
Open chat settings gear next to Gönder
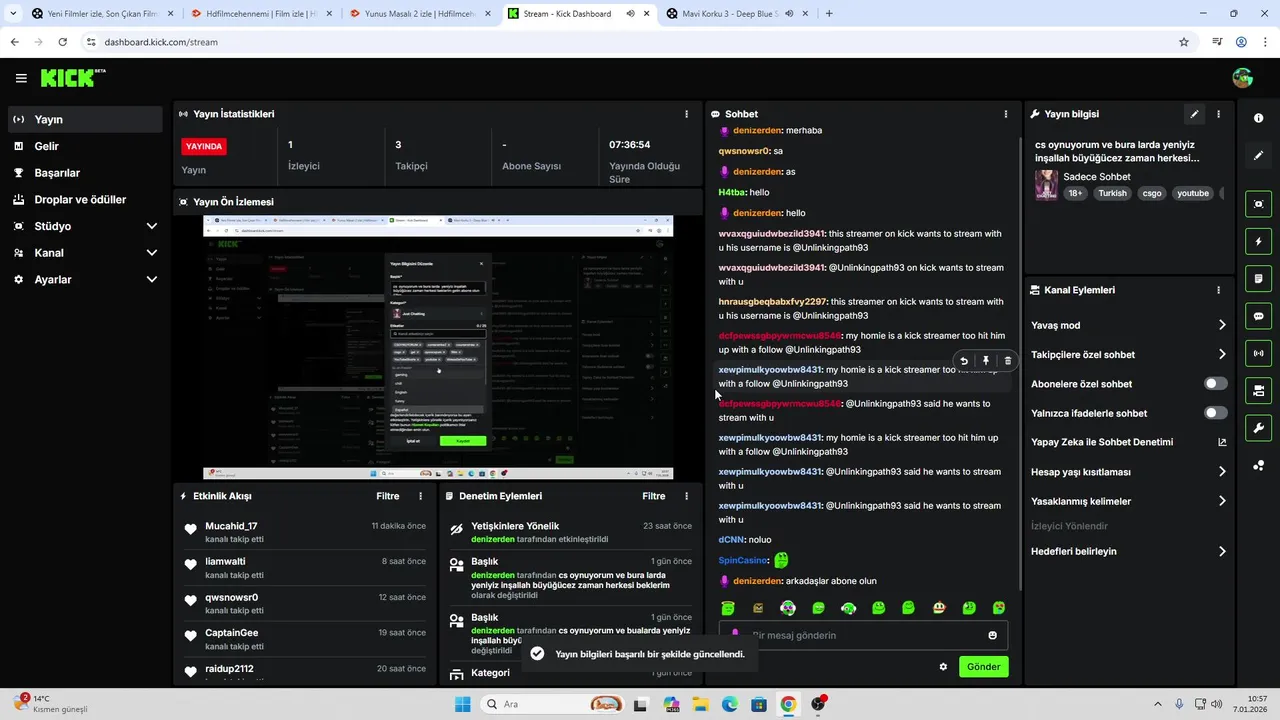point(943,666)
